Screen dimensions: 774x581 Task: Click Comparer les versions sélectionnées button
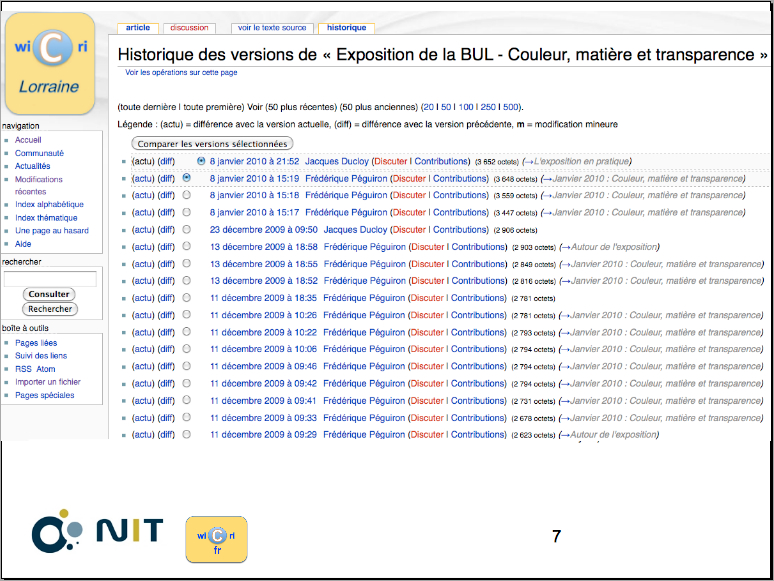212,144
